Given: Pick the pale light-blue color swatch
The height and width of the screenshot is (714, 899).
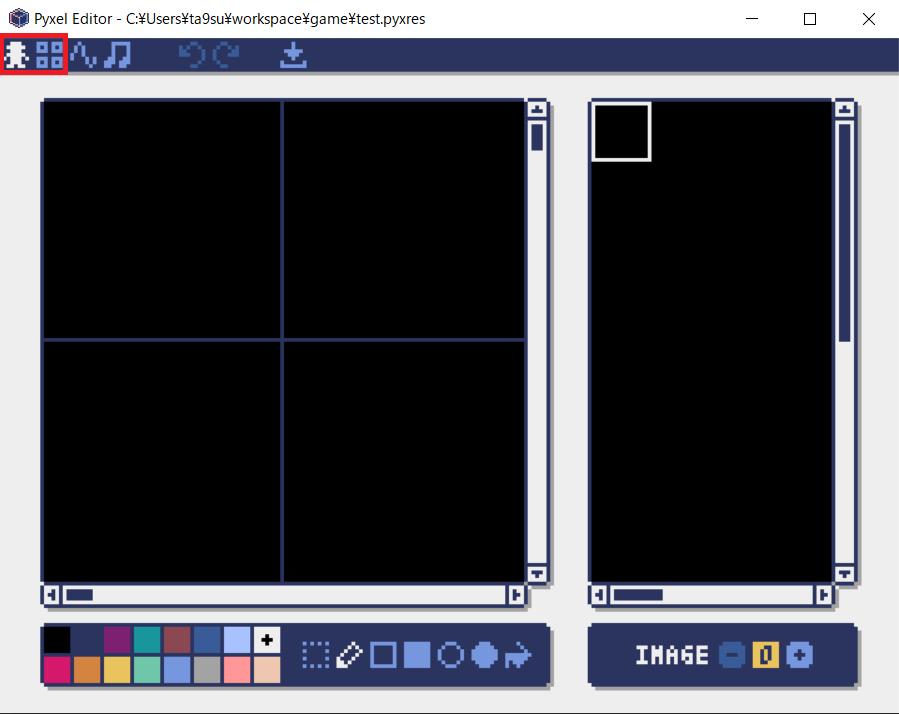Looking at the screenshot, I should tap(237, 640).
